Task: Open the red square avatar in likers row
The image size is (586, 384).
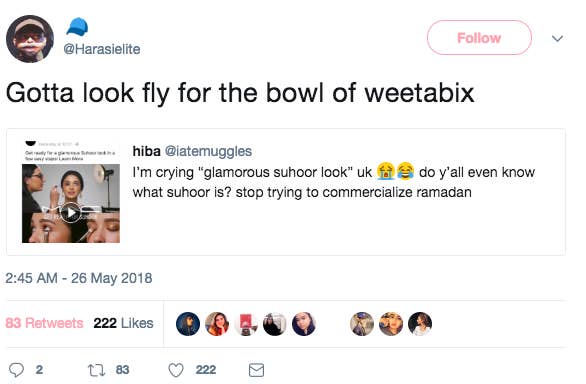Action: click(246, 324)
